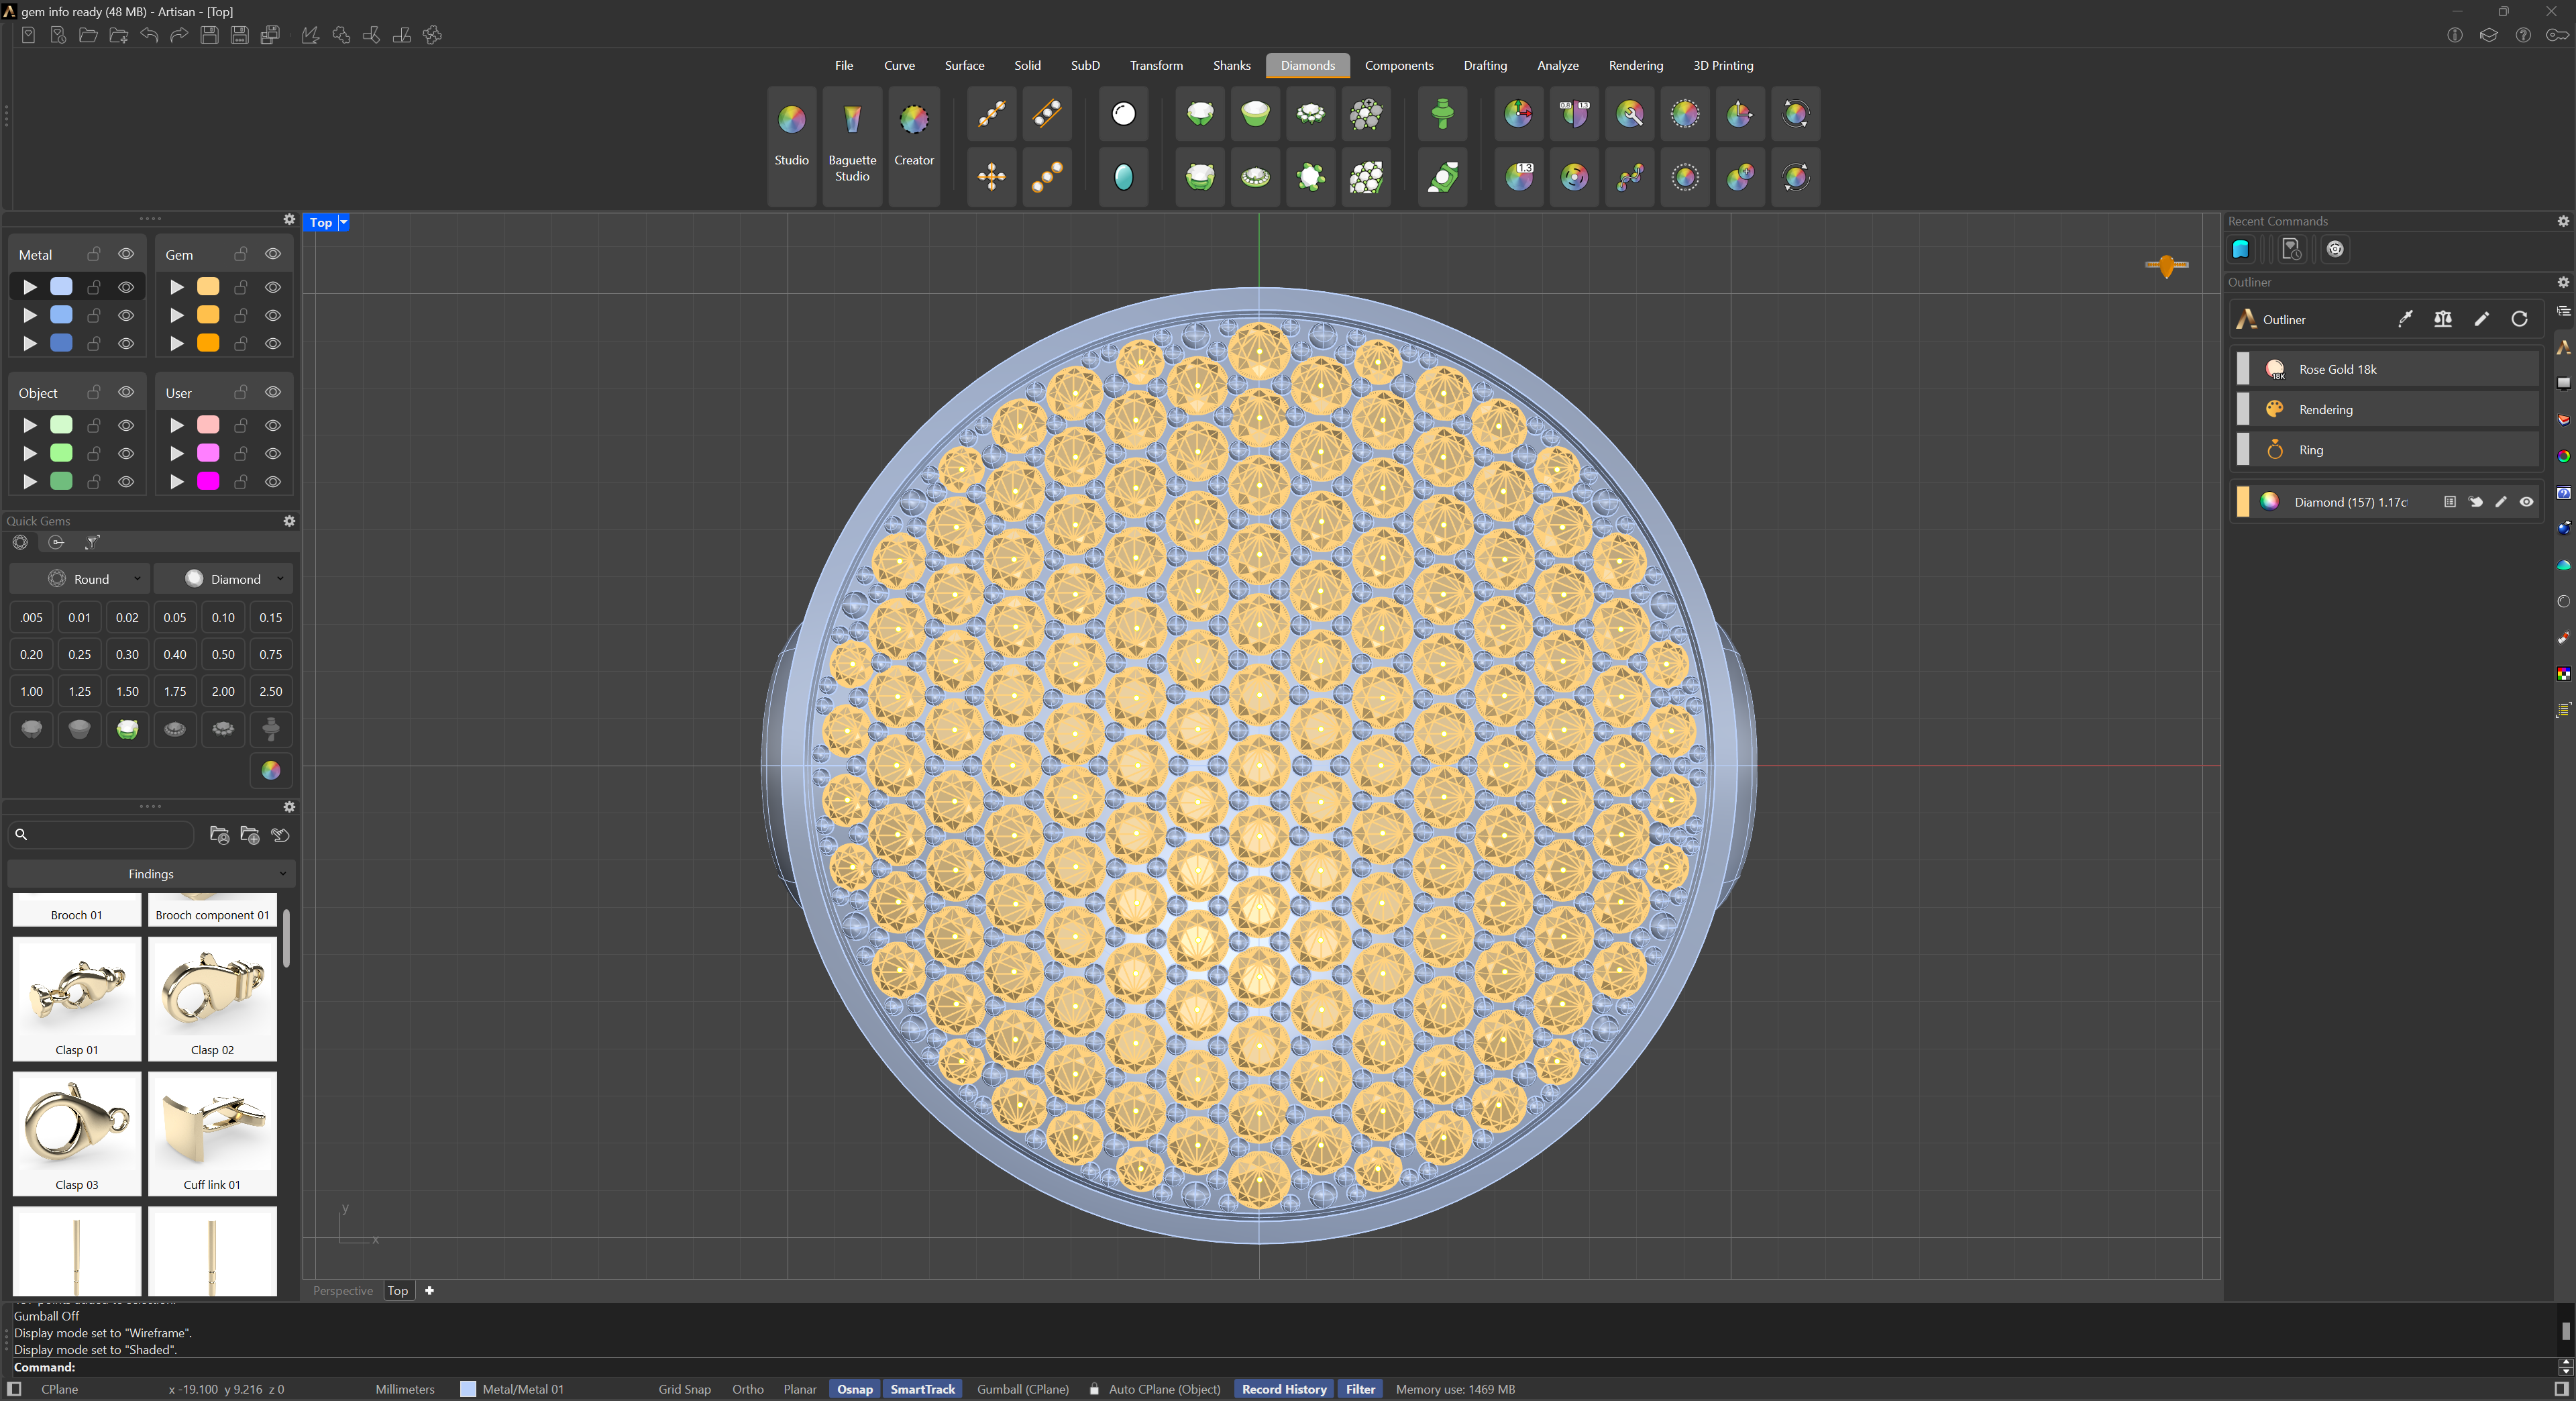Hide the Diamond (157) 1.17c outliner item
Screen dimensions: 2576x1401
pyautogui.click(x=2526, y=502)
